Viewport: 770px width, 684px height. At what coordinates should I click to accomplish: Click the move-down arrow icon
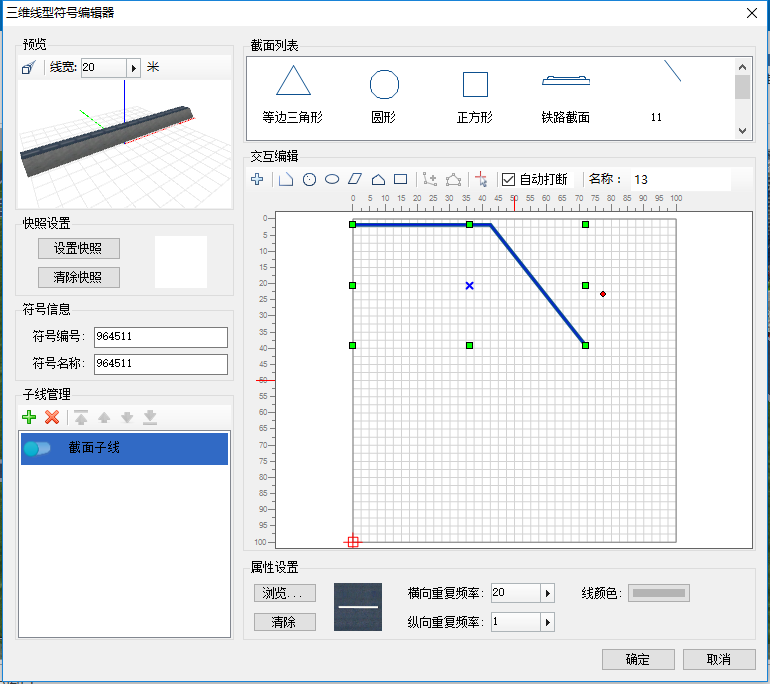pos(127,418)
